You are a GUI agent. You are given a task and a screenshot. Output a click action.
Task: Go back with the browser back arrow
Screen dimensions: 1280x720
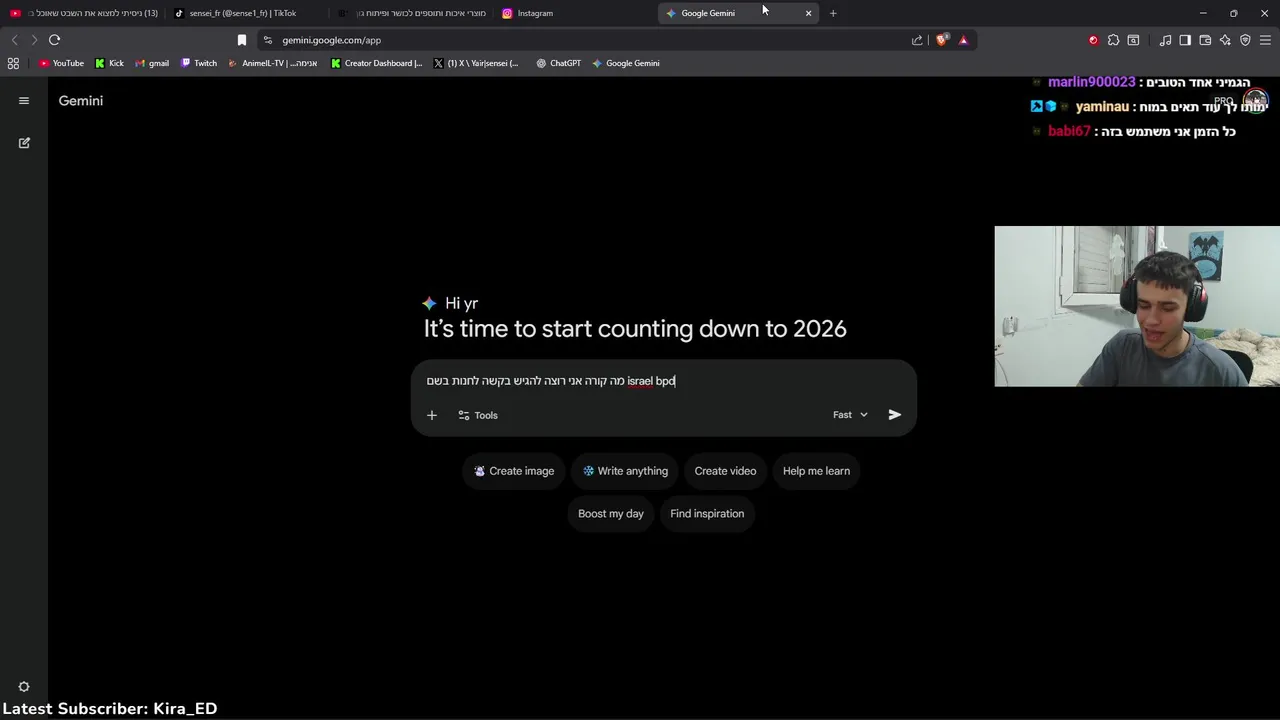tap(14, 40)
